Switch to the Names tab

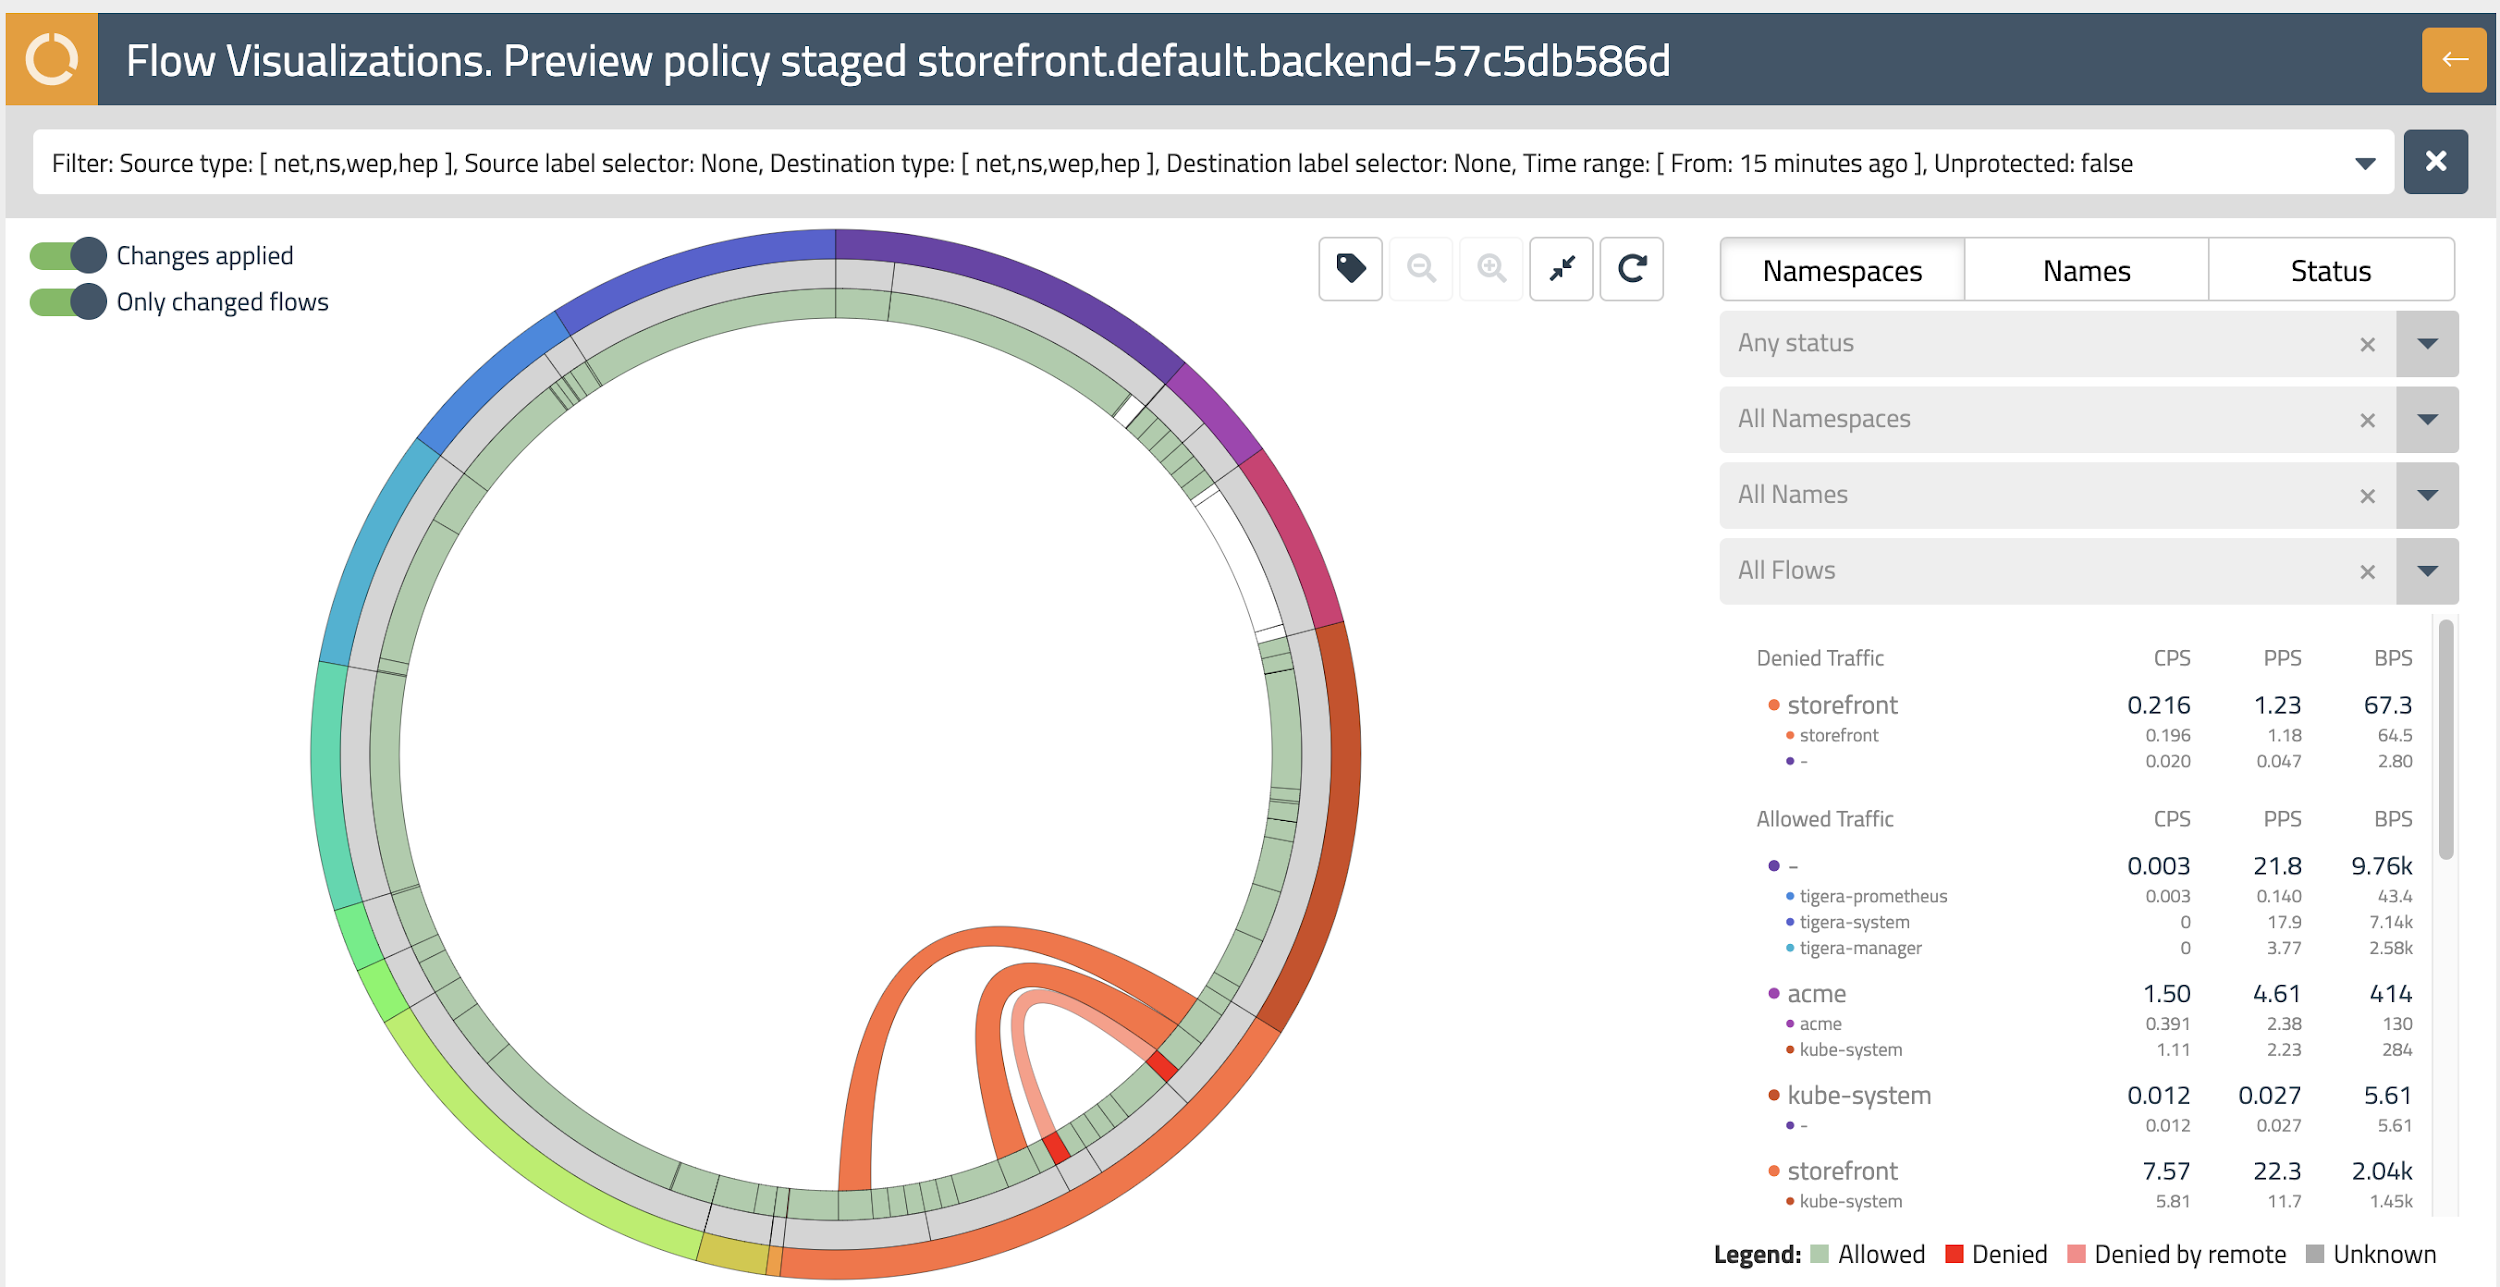pos(2086,270)
